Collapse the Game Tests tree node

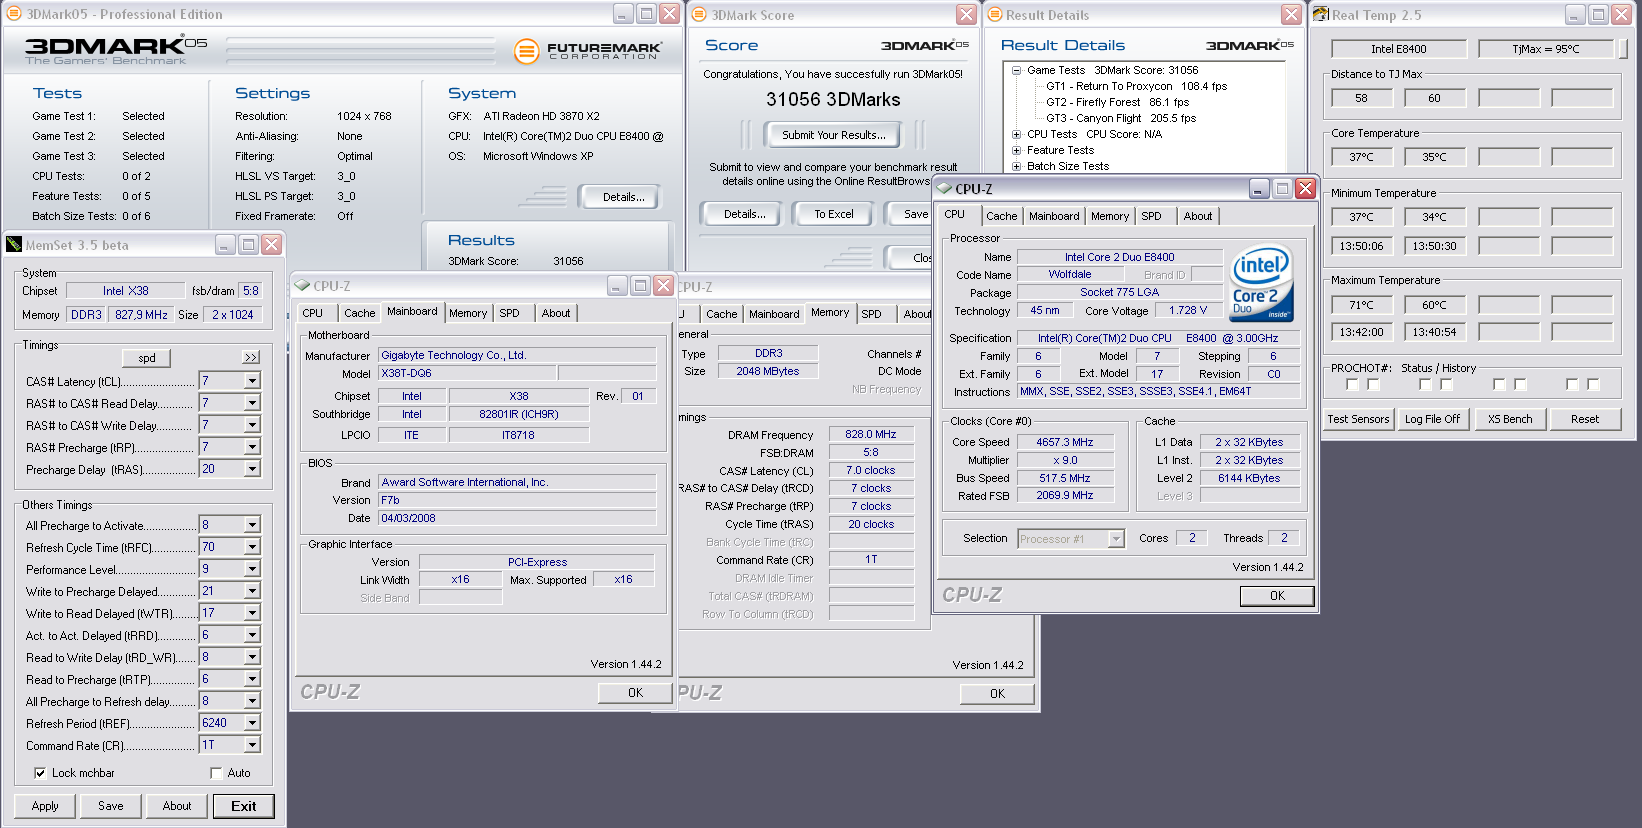(x=1016, y=70)
